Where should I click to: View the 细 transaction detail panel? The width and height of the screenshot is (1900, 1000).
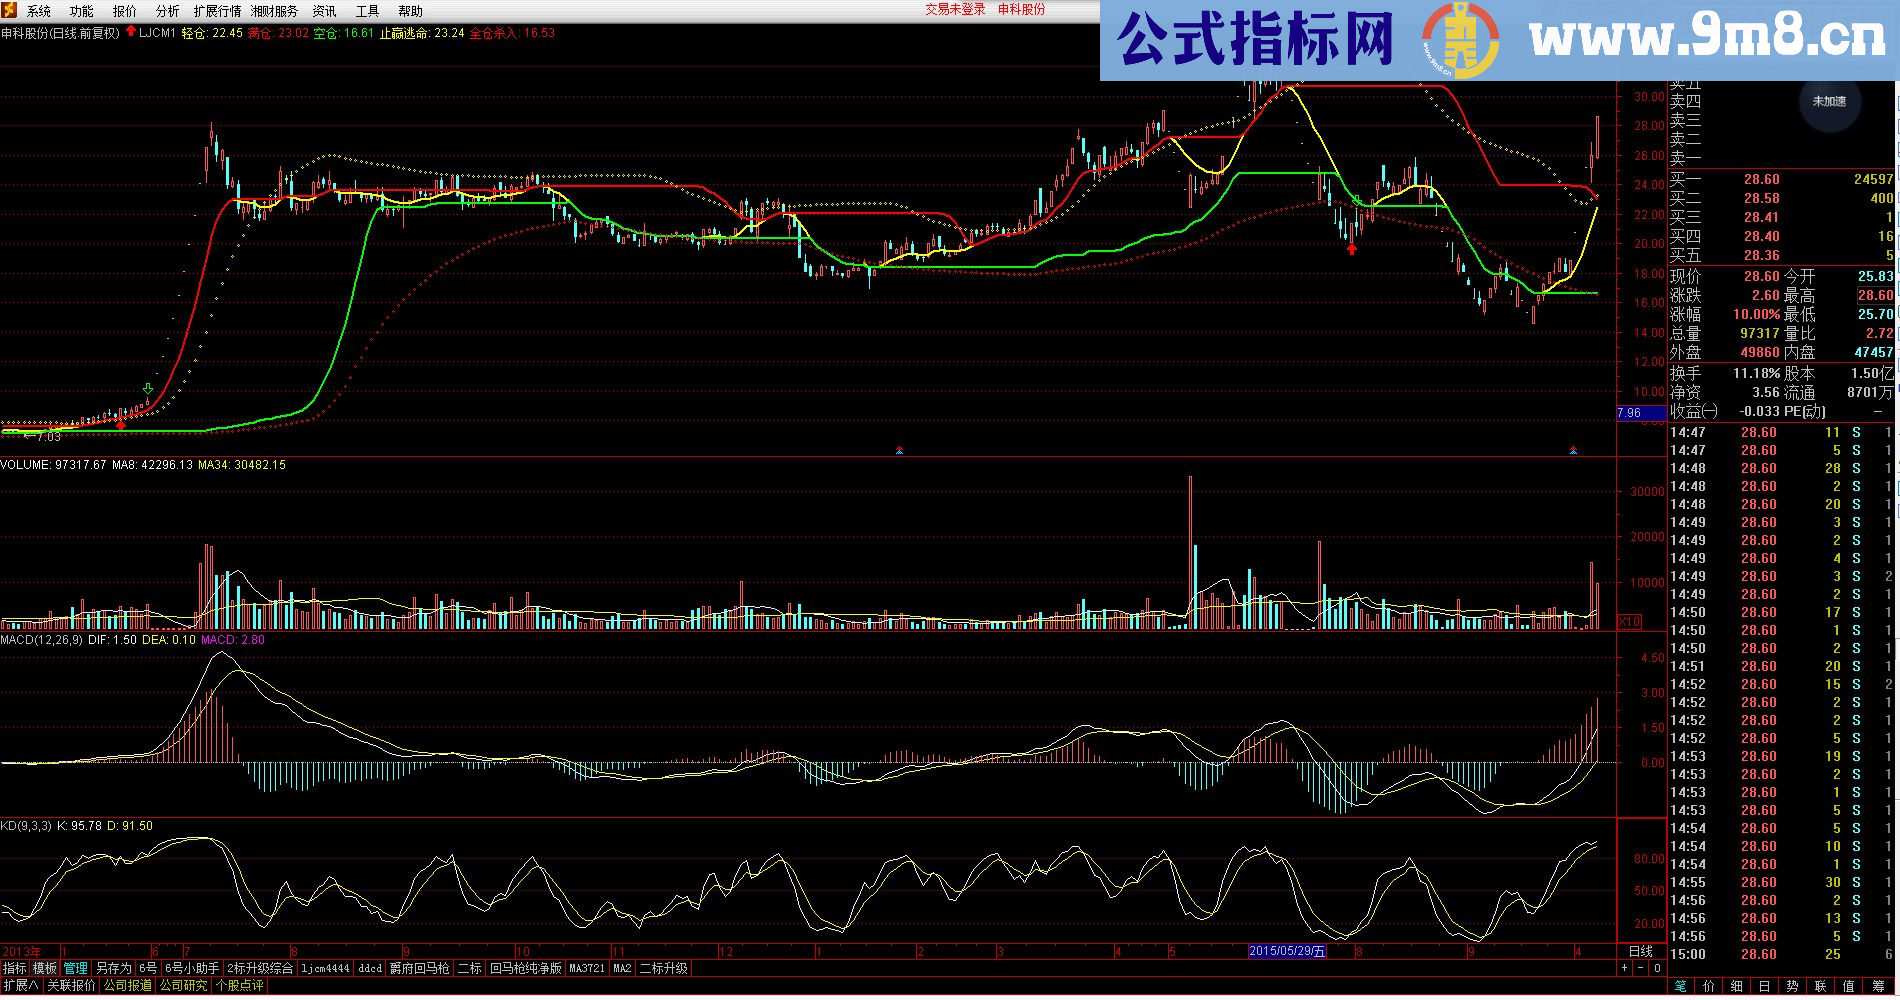(x=1736, y=986)
